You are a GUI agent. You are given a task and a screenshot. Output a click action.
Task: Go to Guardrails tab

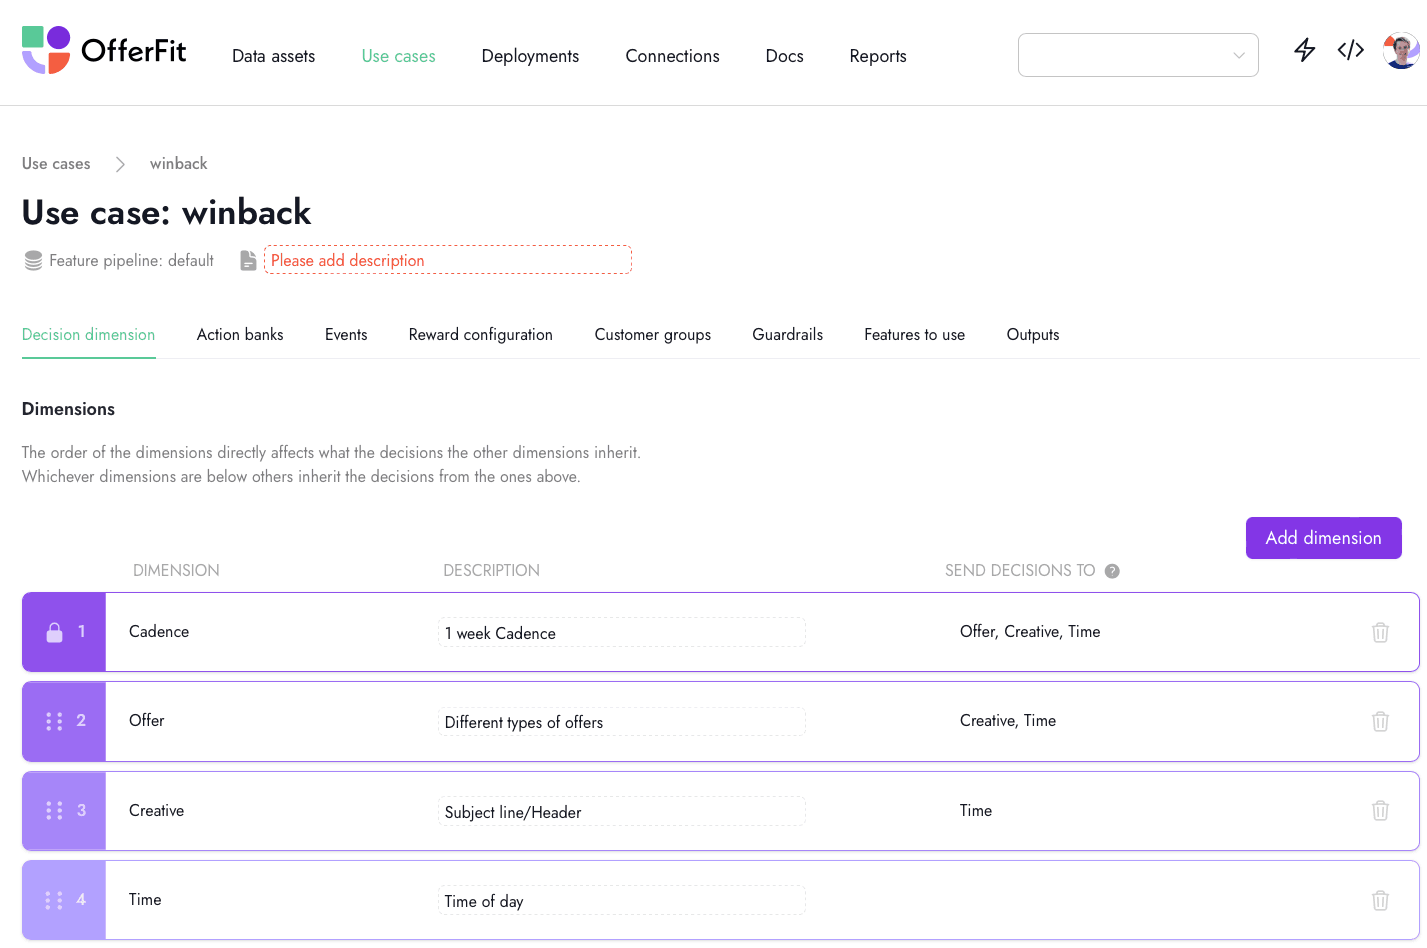[787, 335]
